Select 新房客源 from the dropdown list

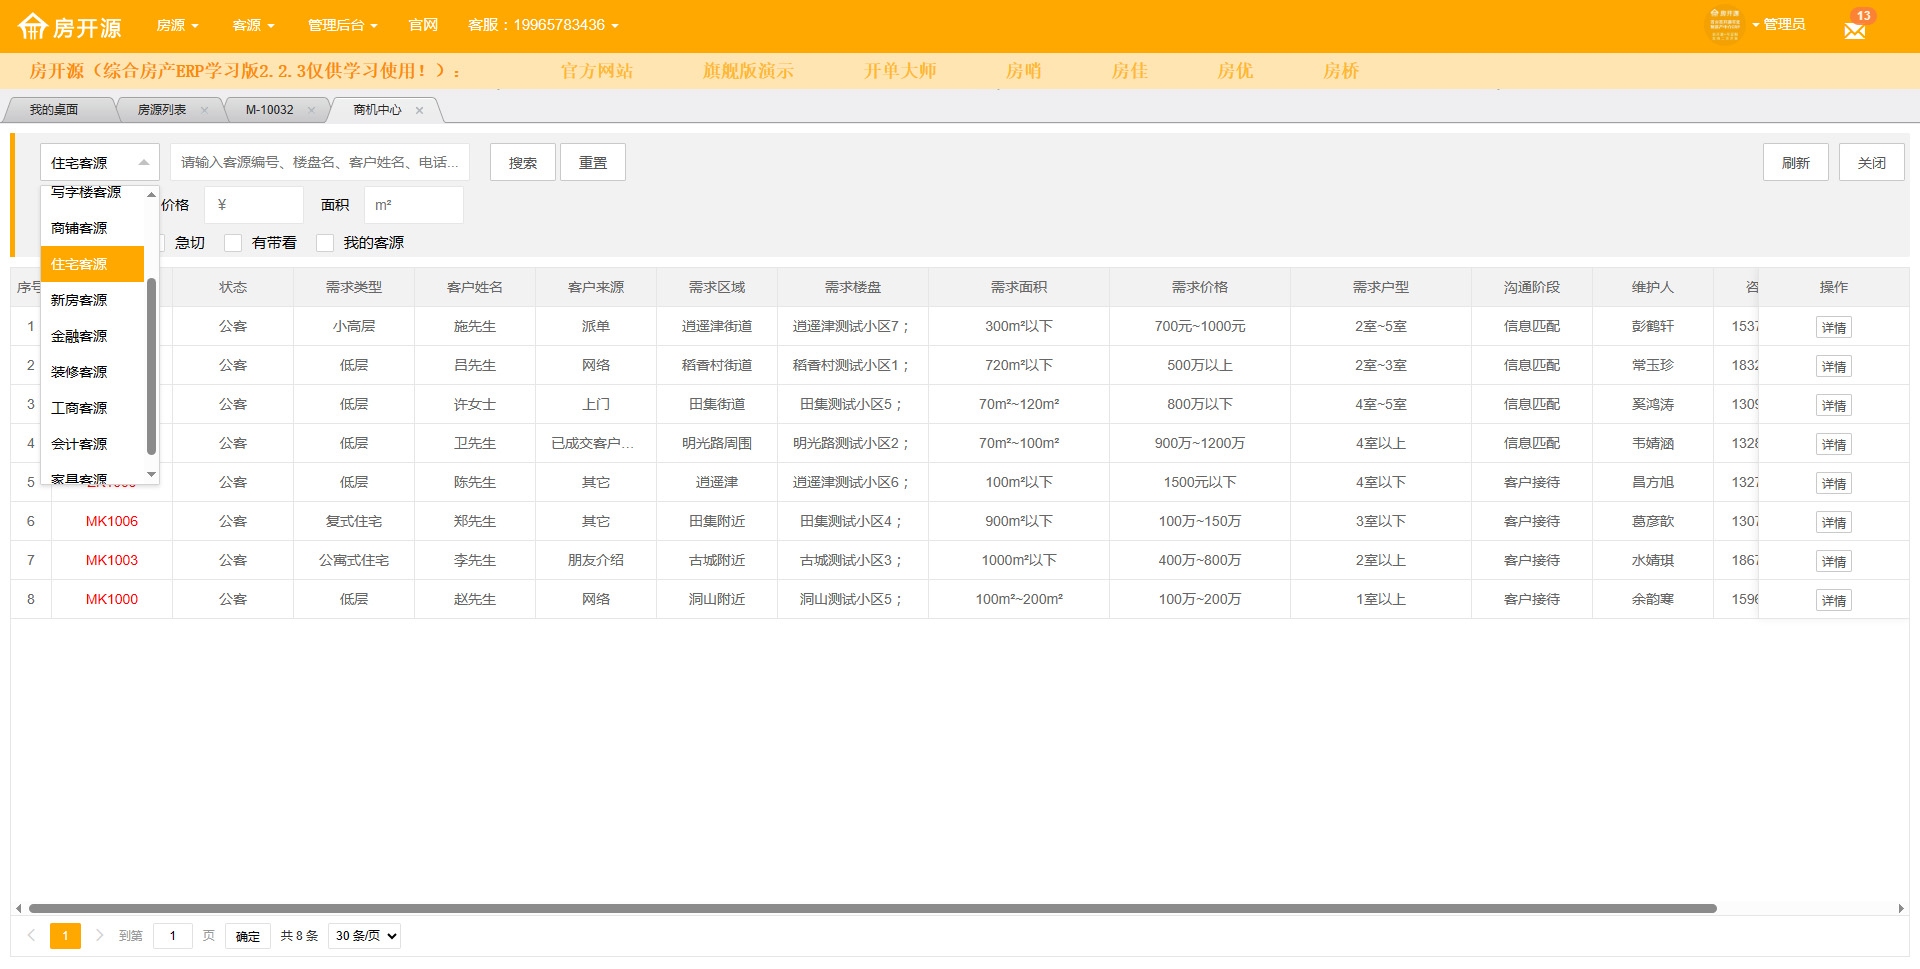[79, 300]
